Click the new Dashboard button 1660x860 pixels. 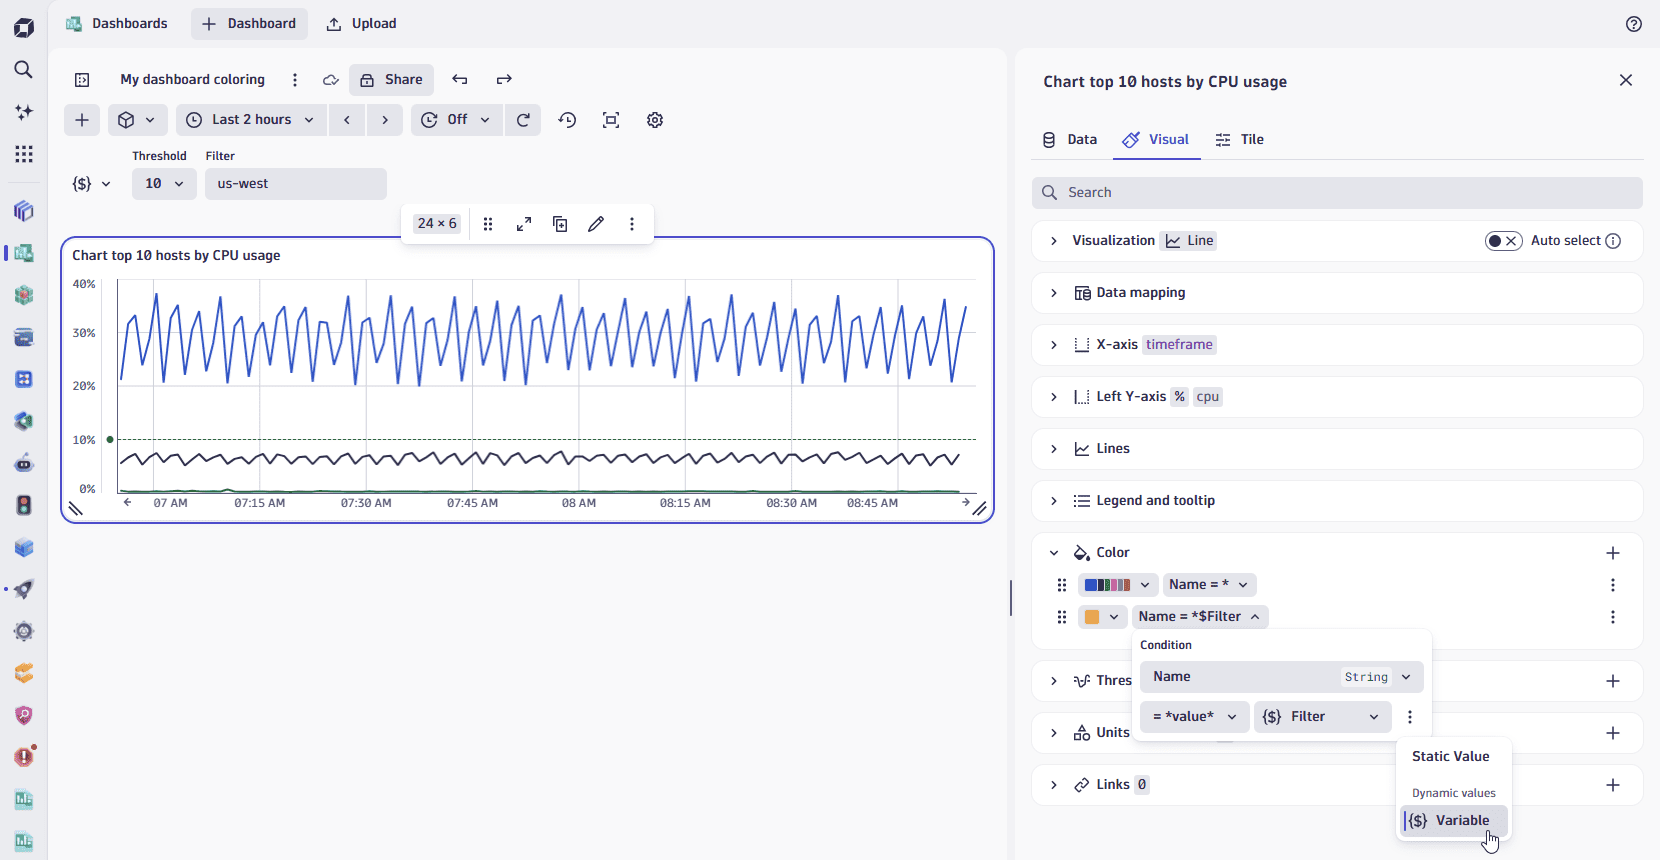(x=249, y=24)
